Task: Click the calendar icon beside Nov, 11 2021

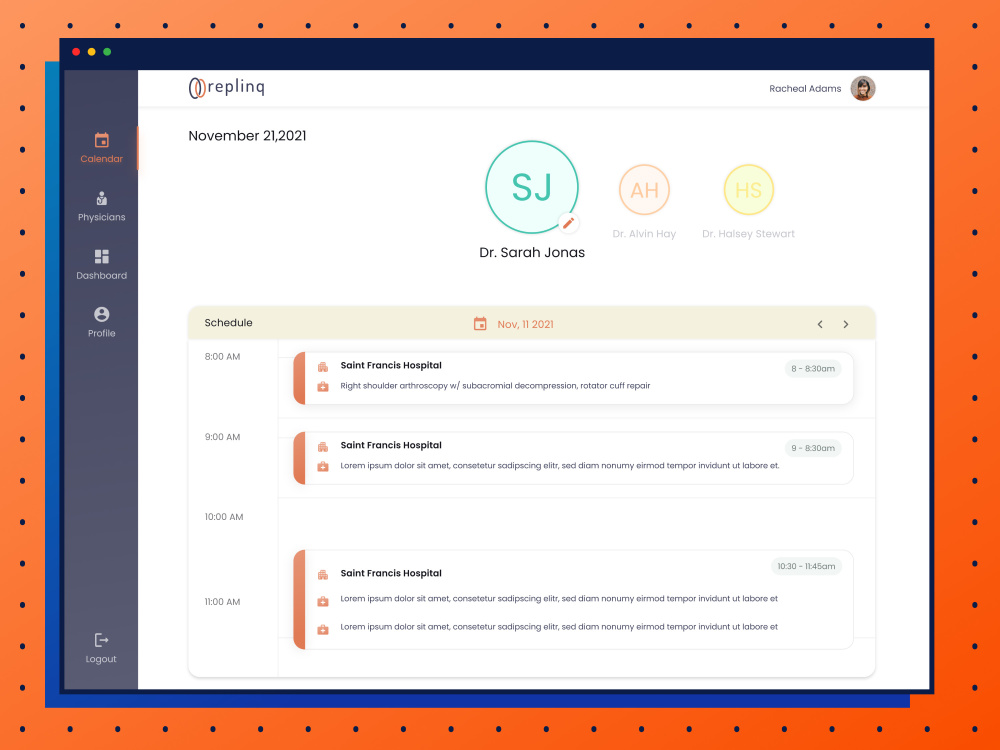Action: pyautogui.click(x=479, y=323)
